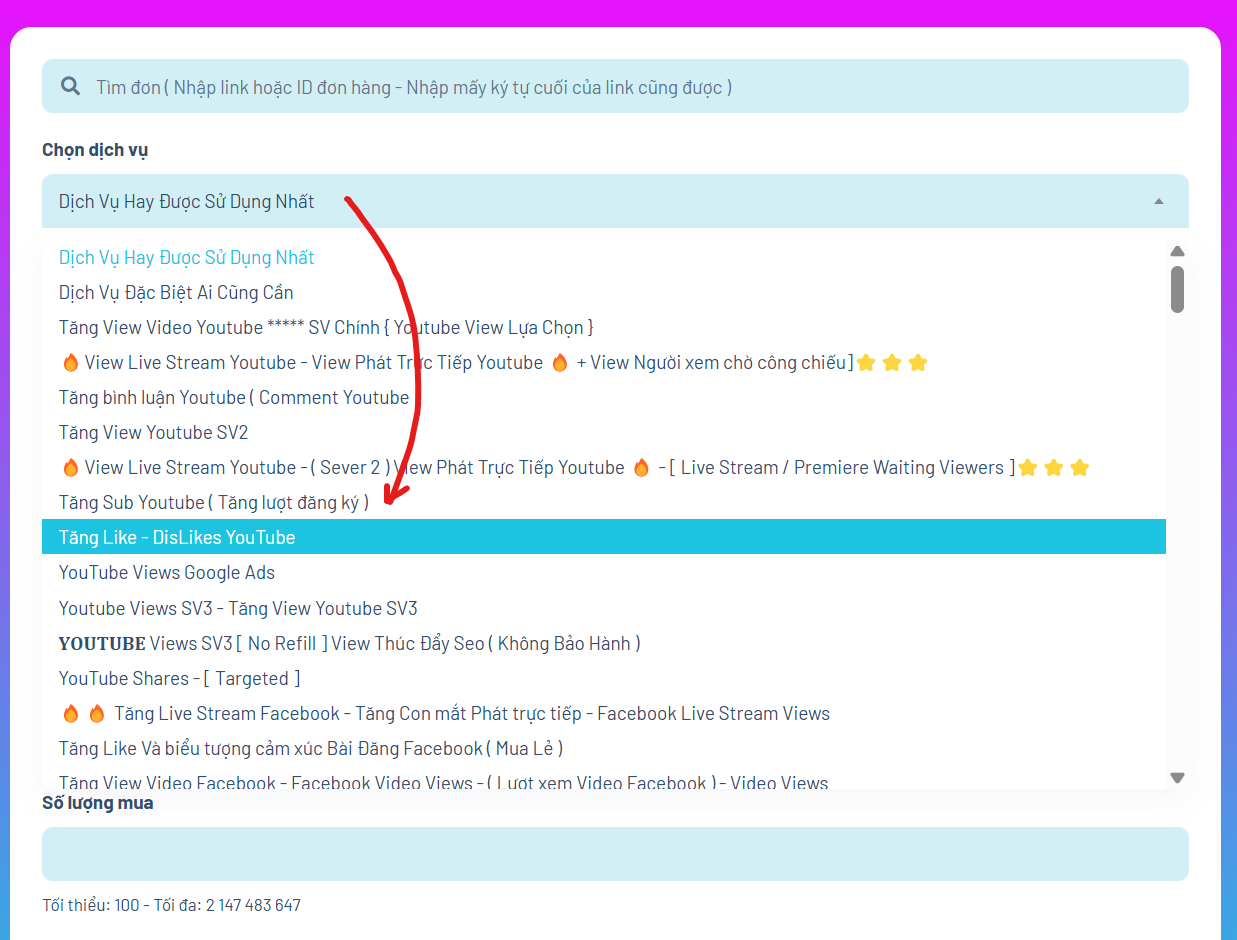
Task: Select 'Youtube Views SV3 - Tăng View Youtube SV3'
Action: pos(238,608)
